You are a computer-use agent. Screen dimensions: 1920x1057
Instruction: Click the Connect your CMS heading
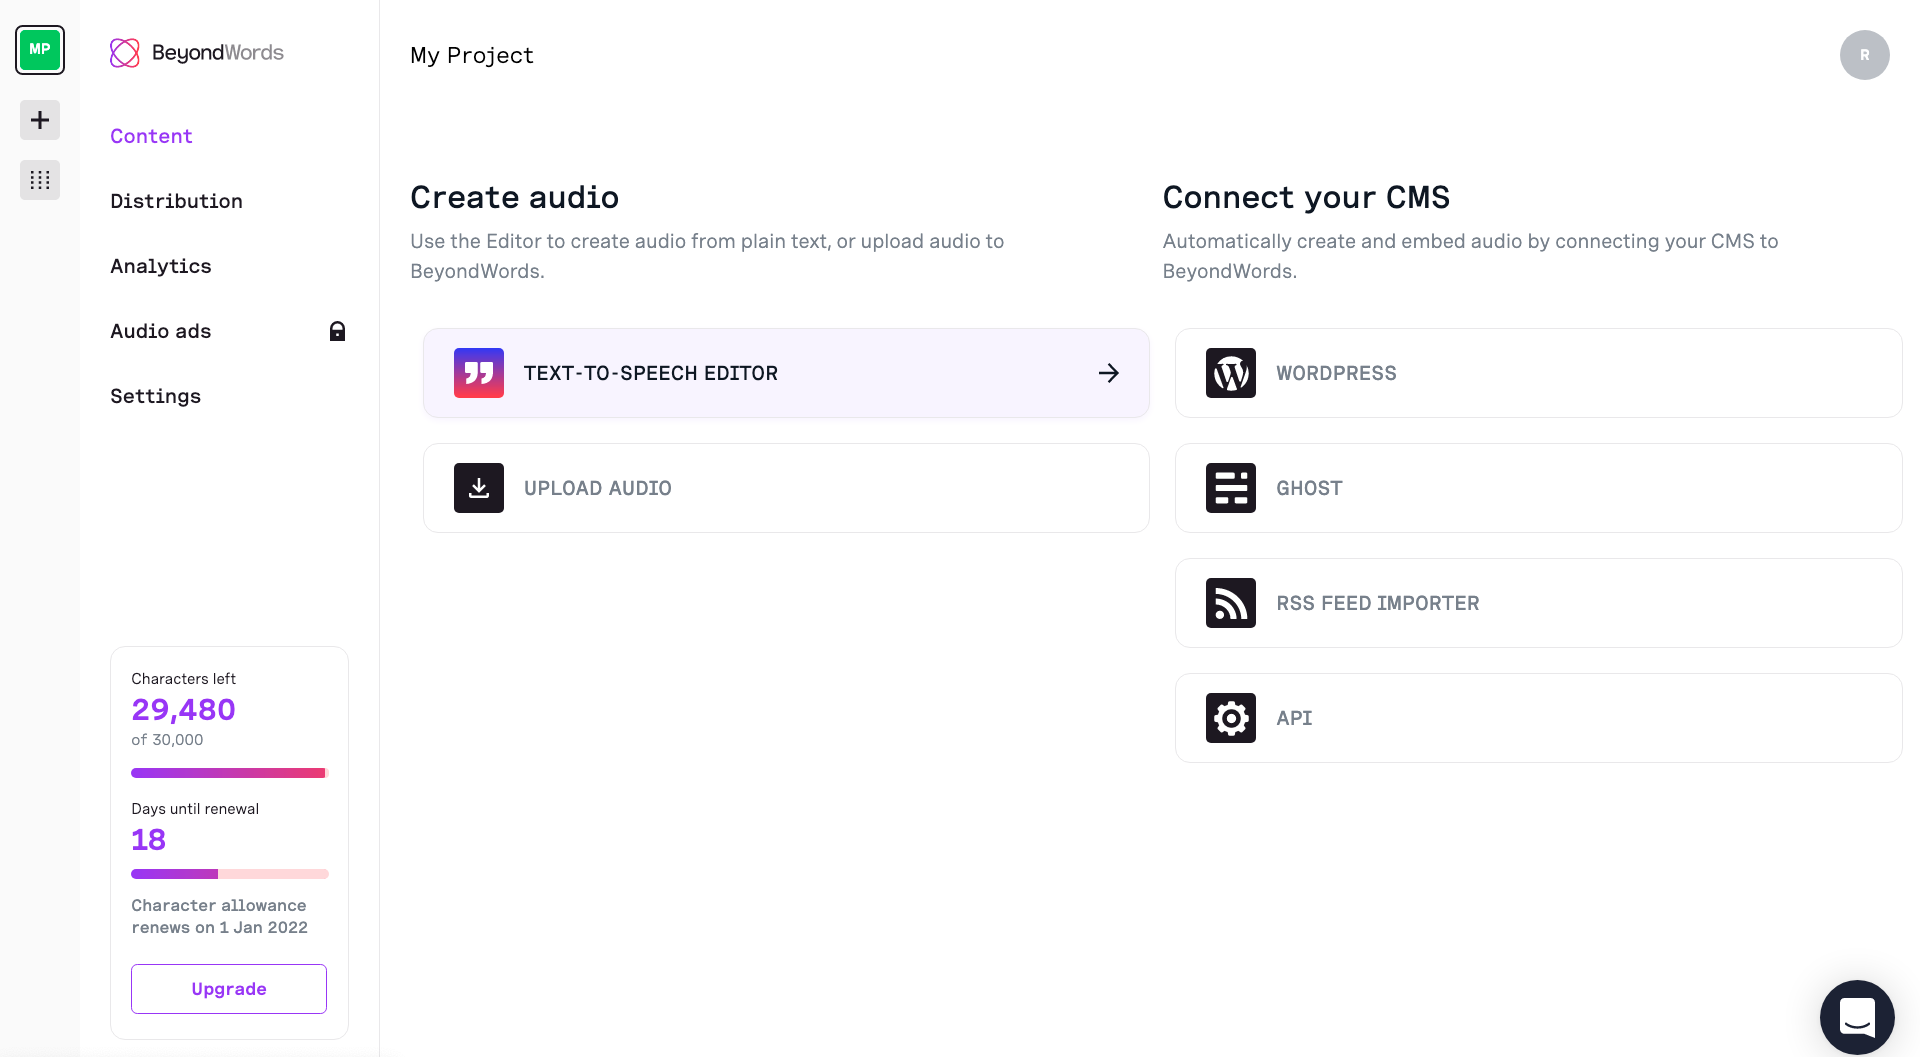pos(1306,197)
